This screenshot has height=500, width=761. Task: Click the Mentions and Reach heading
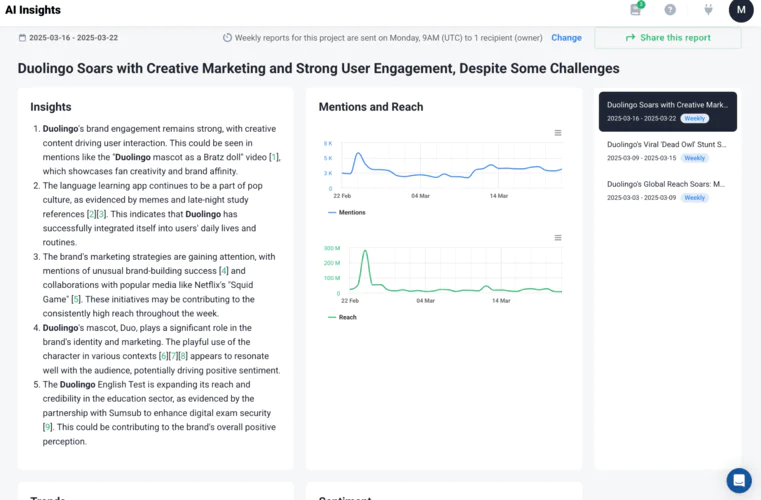coord(371,107)
